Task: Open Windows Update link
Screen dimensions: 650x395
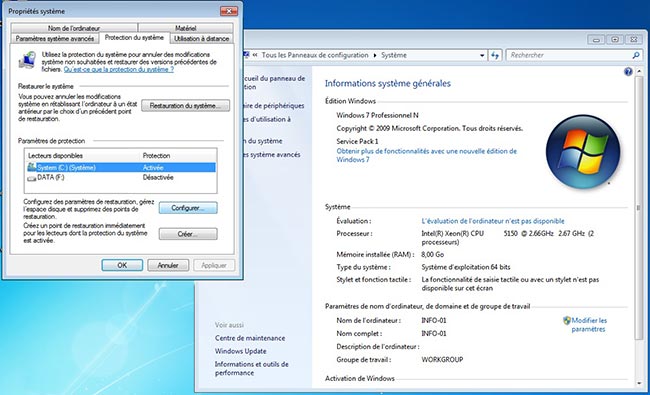Action: [x=240, y=351]
